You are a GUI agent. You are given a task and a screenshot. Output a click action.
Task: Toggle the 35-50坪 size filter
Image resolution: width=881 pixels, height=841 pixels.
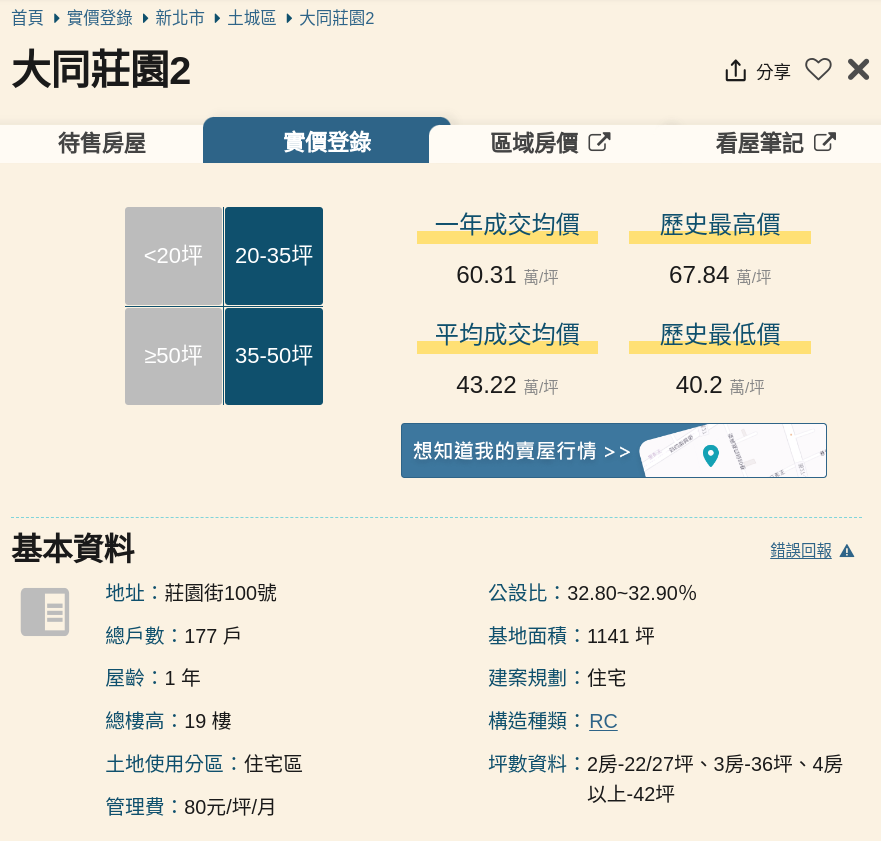tap(274, 356)
